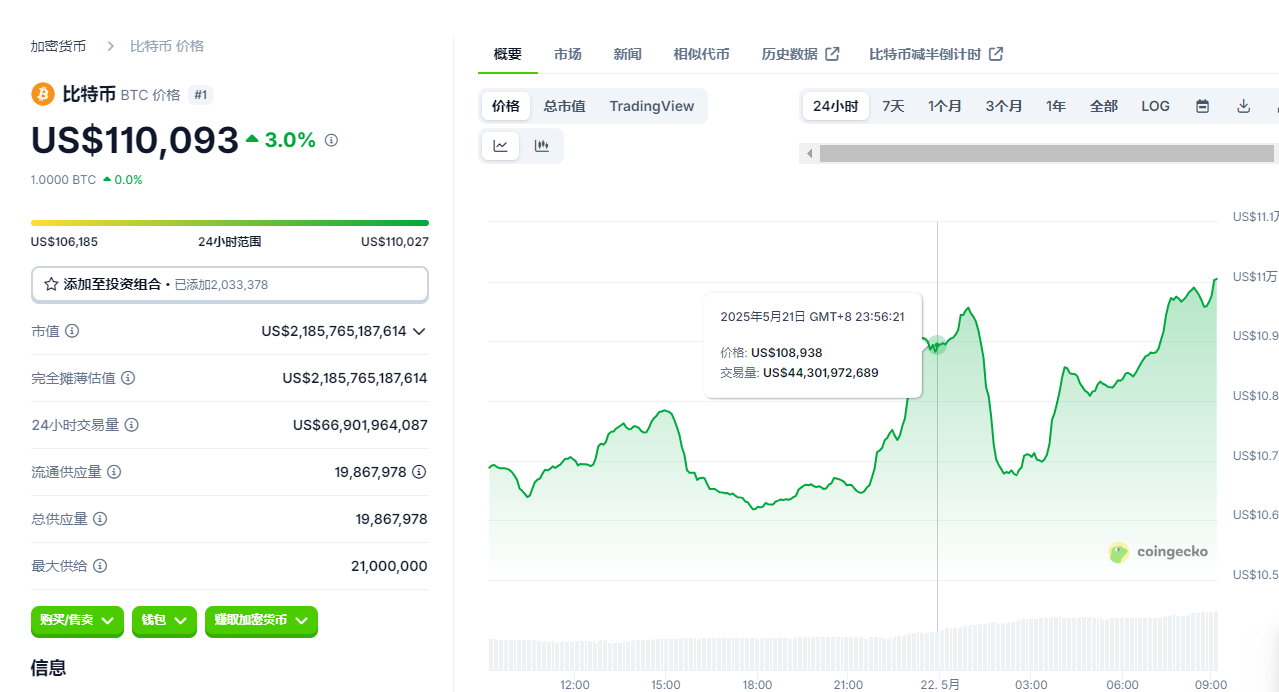Set chart range to 24小时
The width and height of the screenshot is (1279, 692).
pyautogui.click(x=836, y=106)
